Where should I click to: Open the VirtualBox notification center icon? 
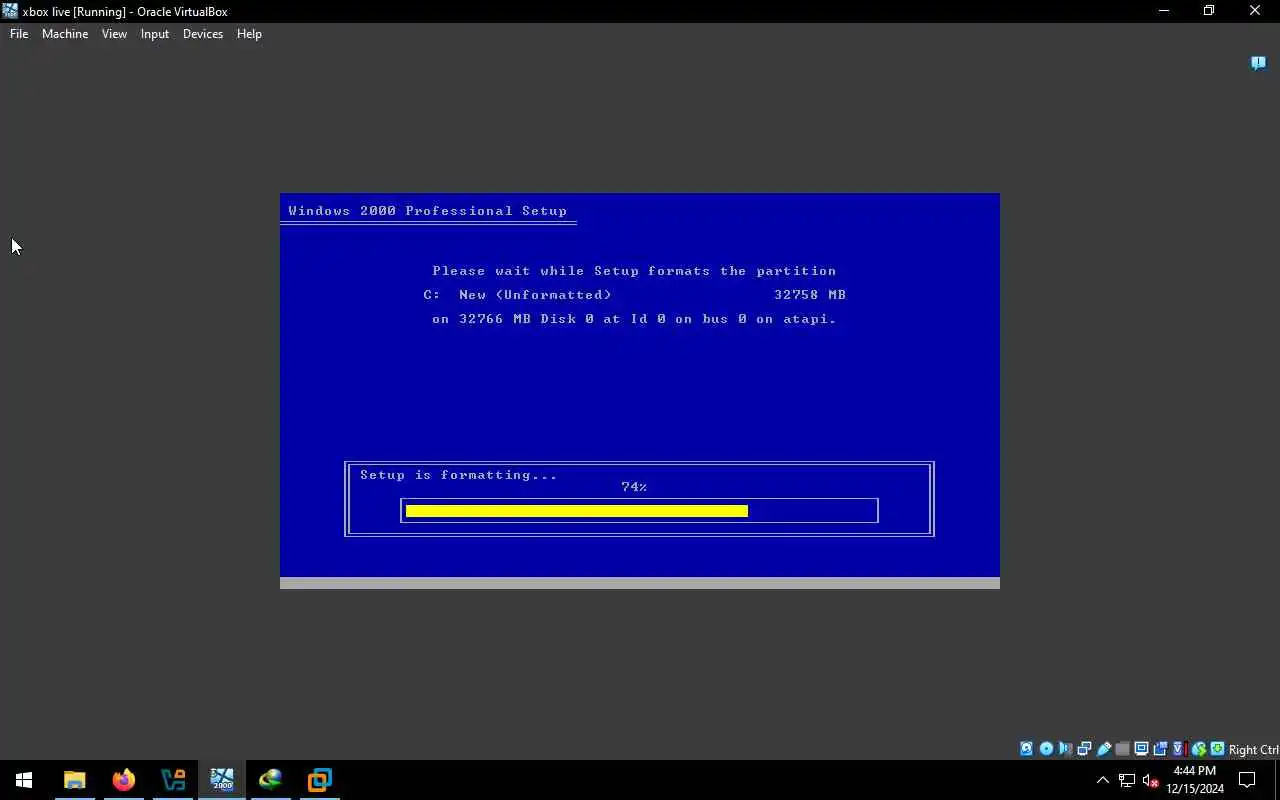click(1258, 63)
